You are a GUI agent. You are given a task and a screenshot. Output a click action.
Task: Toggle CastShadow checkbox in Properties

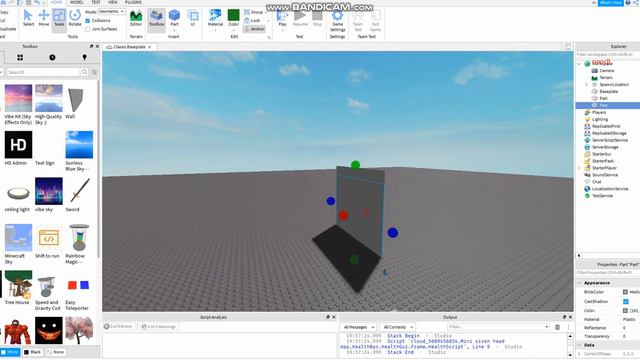click(626, 301)
